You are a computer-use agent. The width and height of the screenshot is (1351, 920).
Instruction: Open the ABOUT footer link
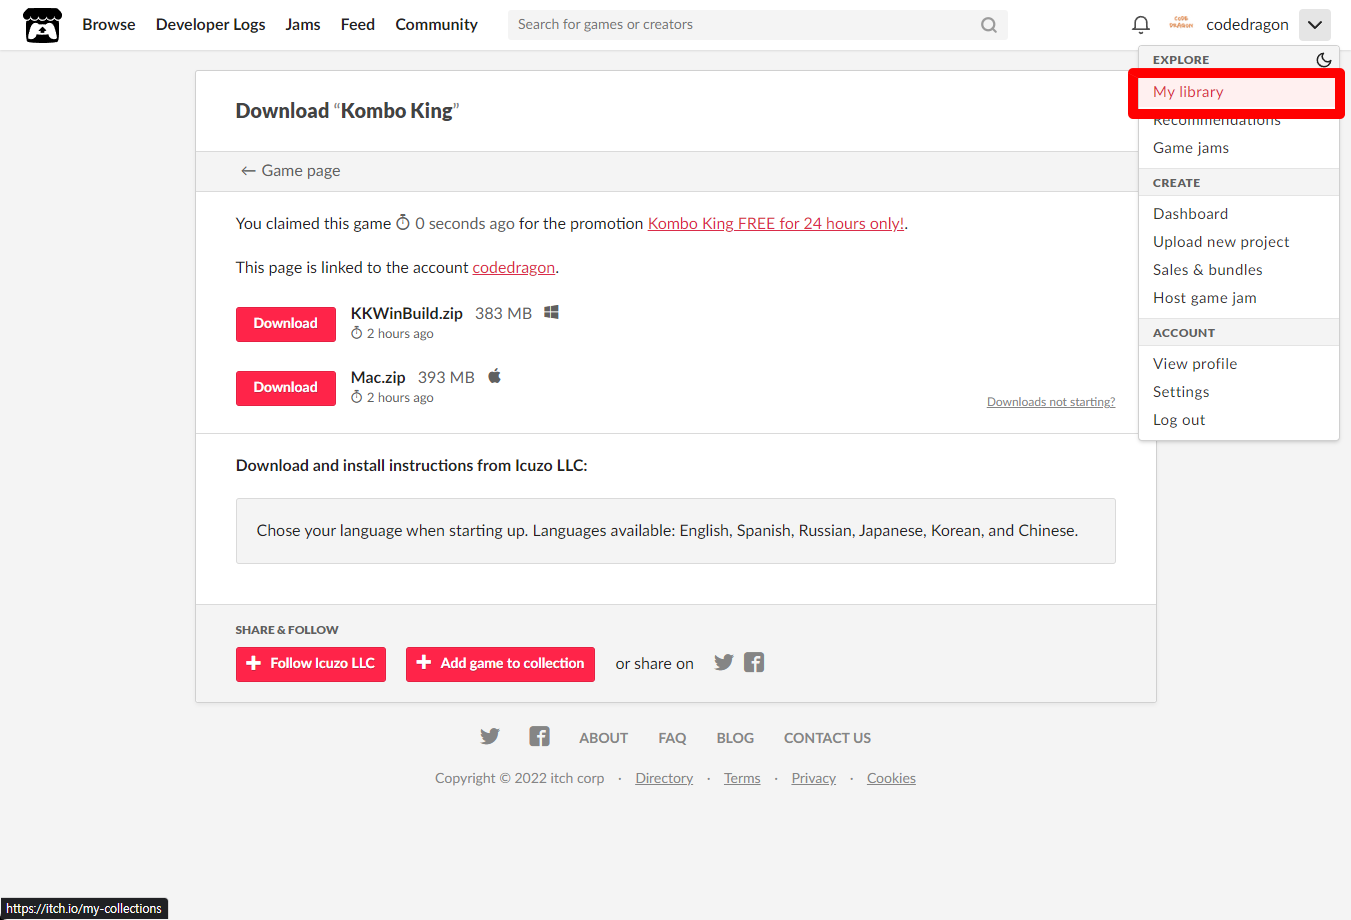click(604, 738)
